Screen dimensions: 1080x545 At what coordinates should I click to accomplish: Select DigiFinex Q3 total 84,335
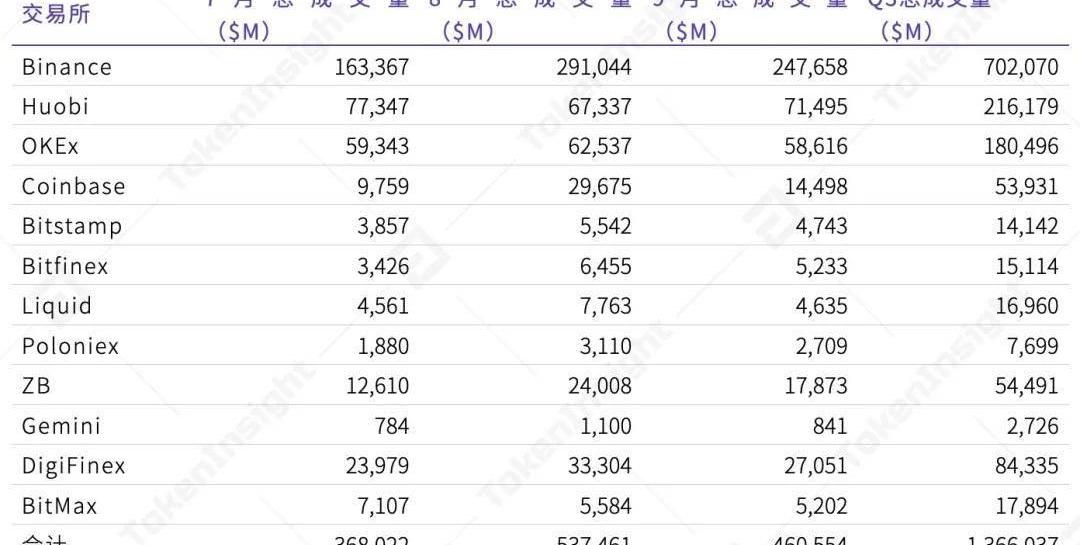tap(1026, 466)
